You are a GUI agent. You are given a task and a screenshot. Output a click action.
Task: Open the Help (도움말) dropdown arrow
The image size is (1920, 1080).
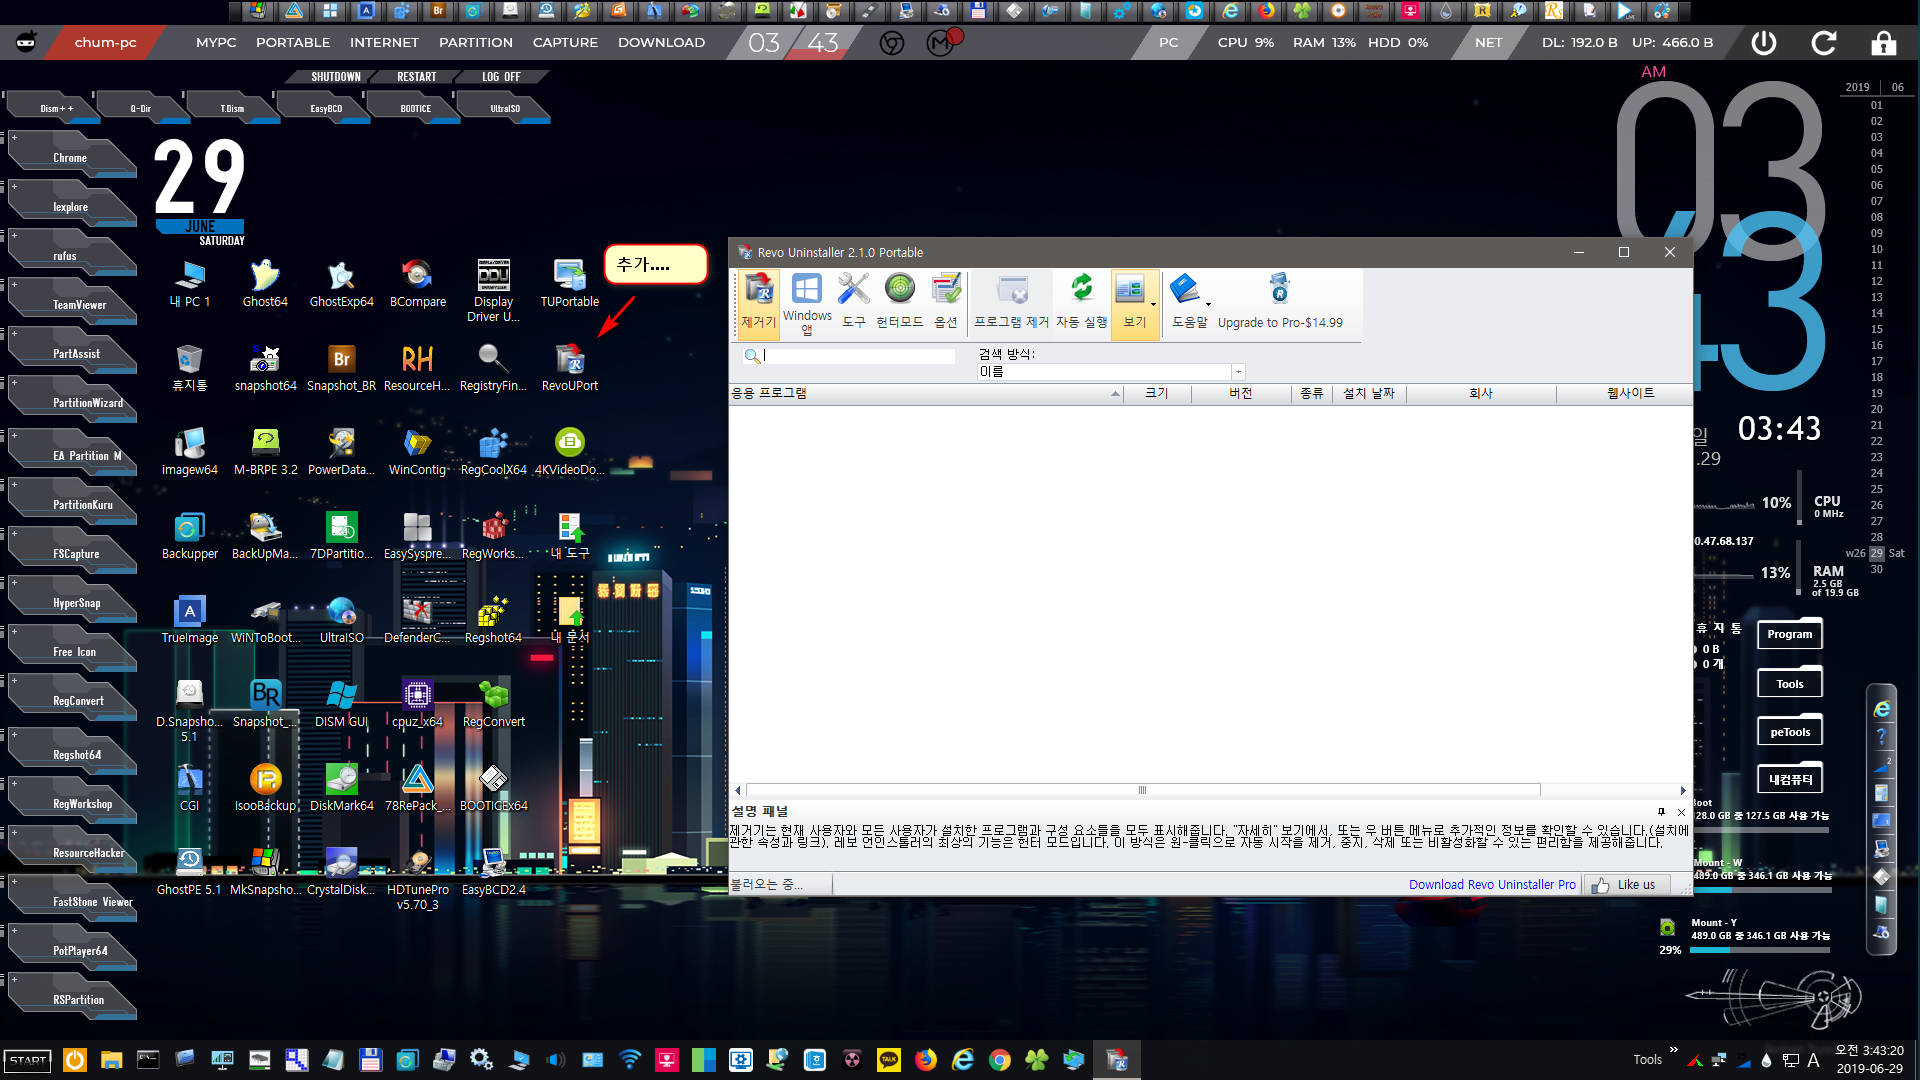coord(1208,304)
